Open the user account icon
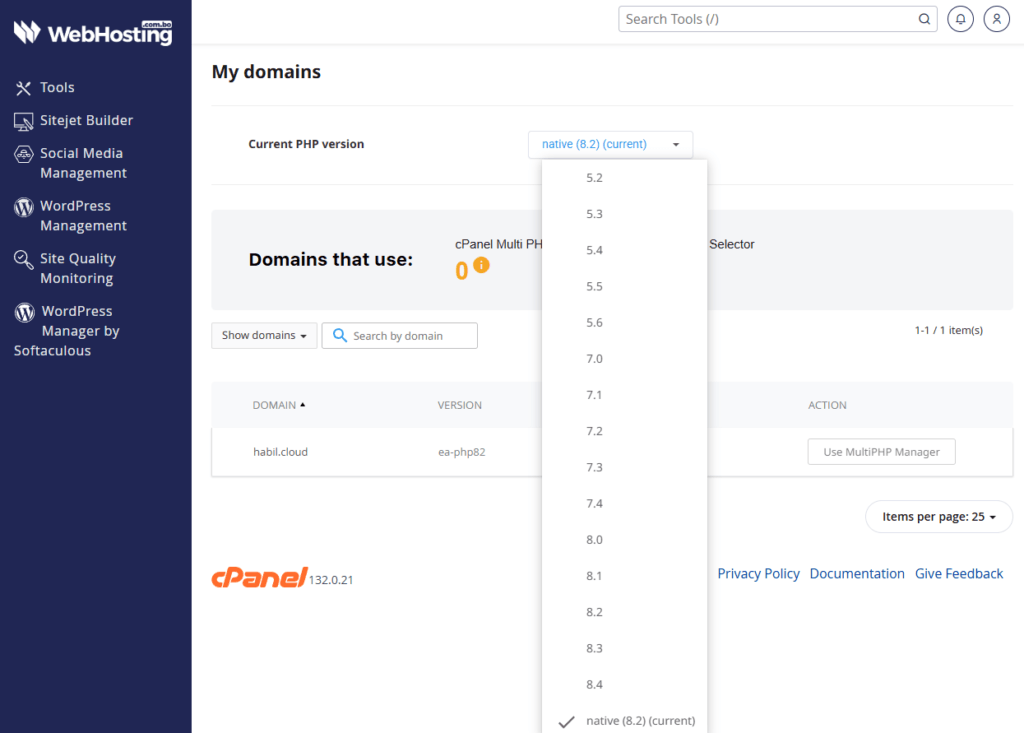1024x733 pixels. 997,19
